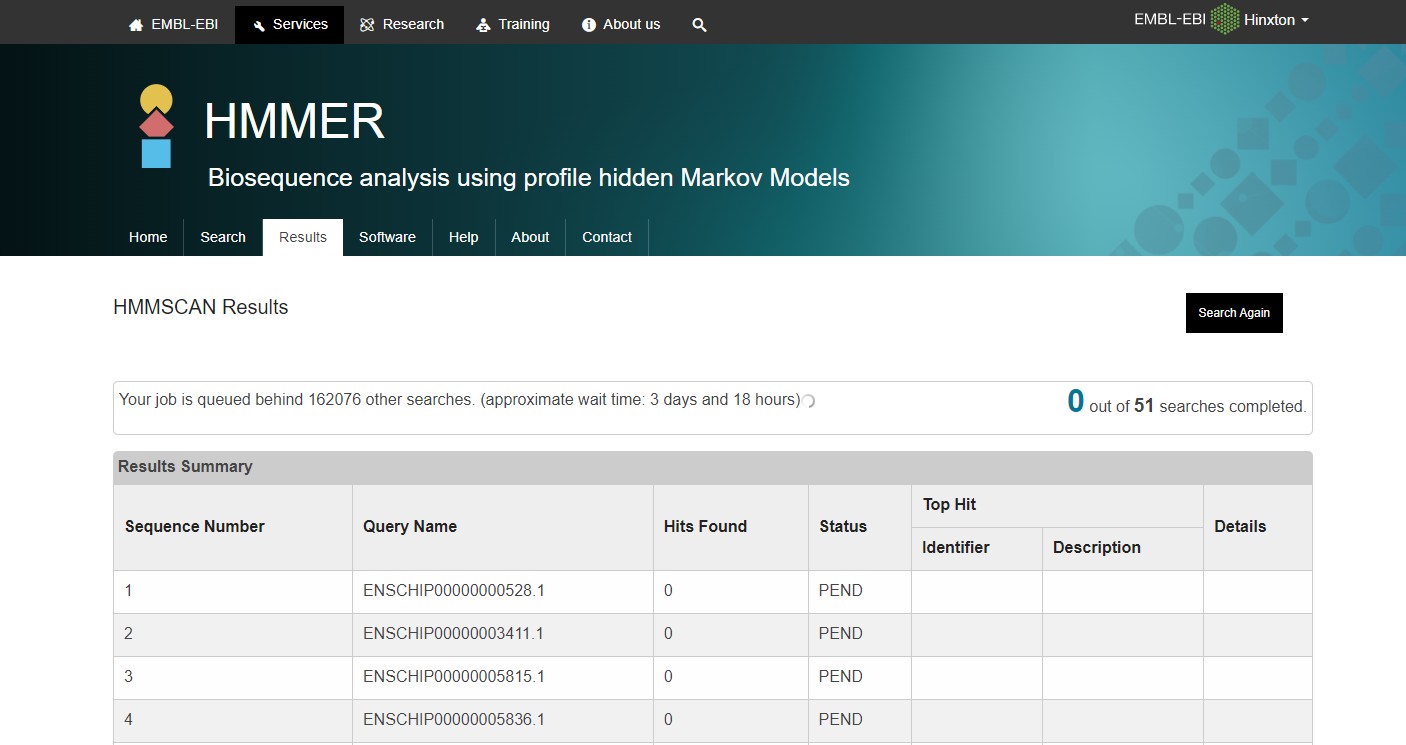Open the Training menu

pos(512,24)
